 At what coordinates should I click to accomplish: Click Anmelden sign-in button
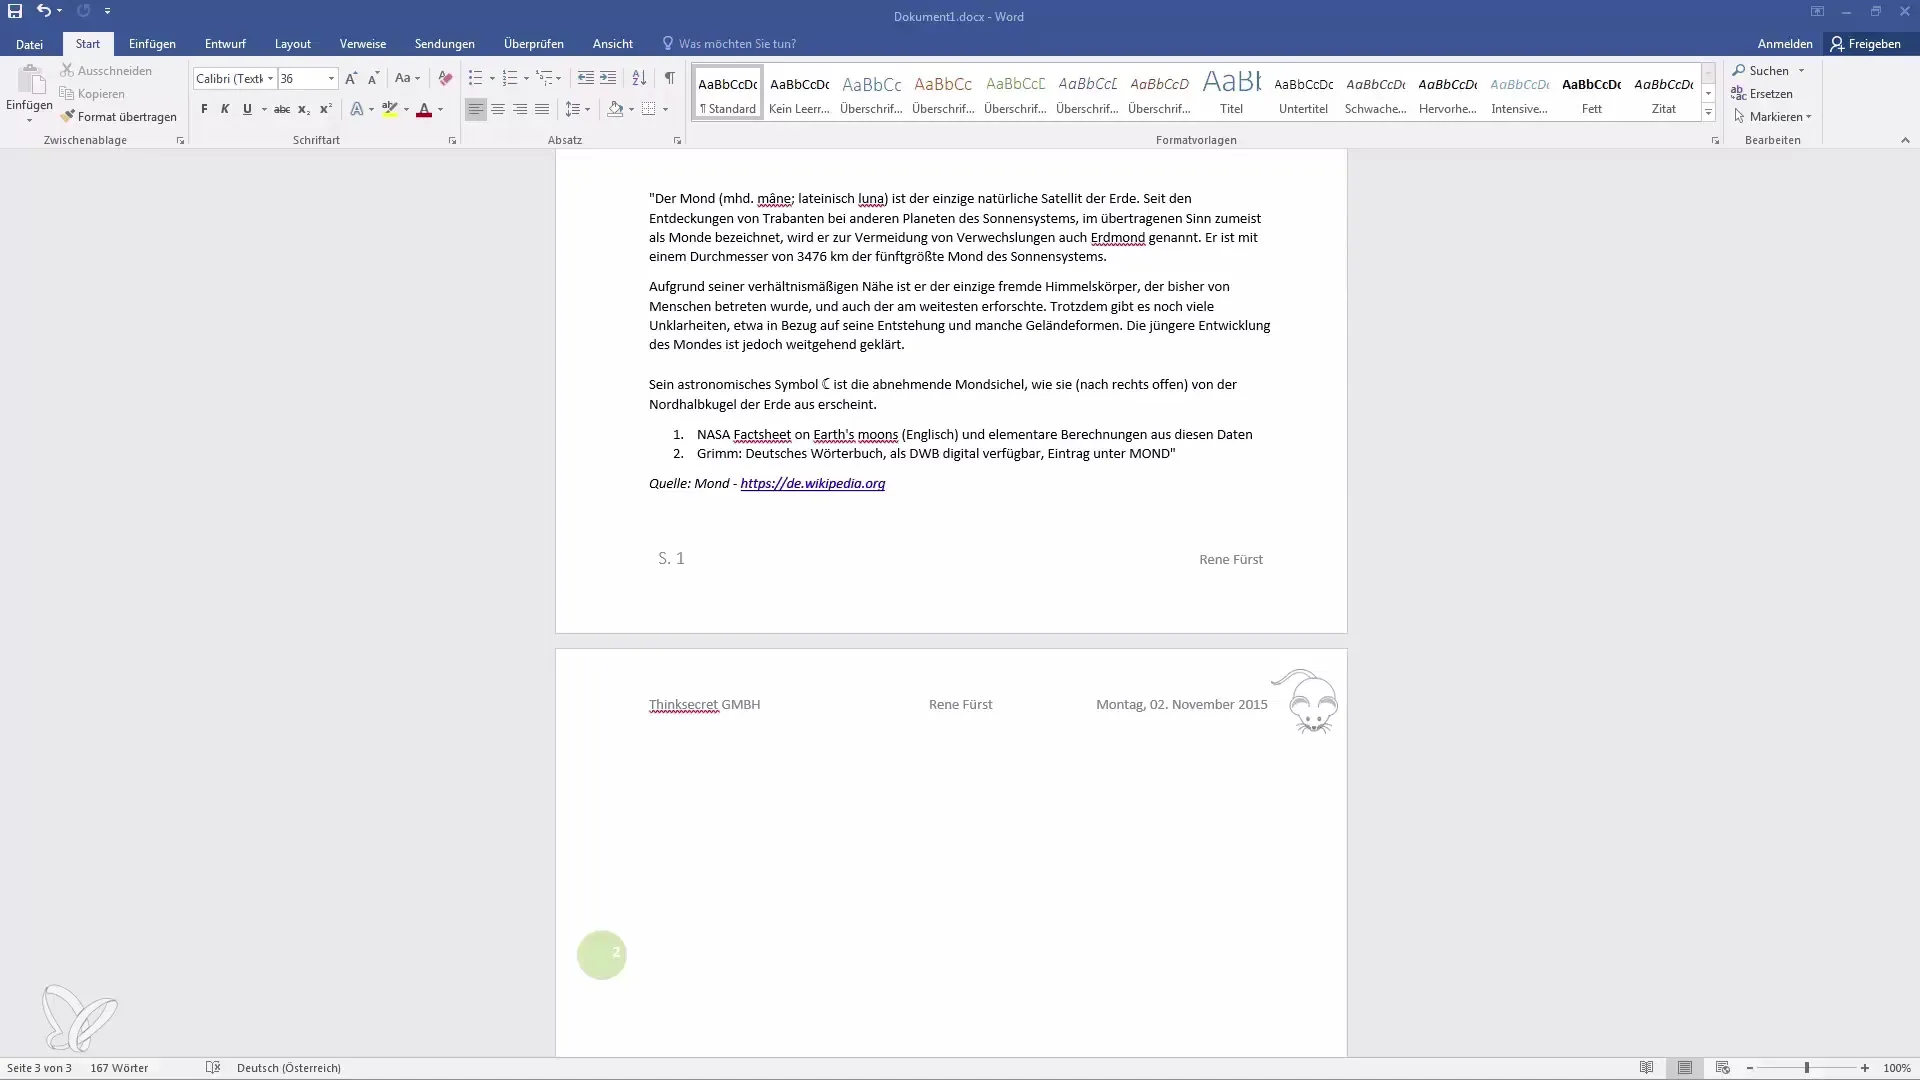tap(1784, 44)
